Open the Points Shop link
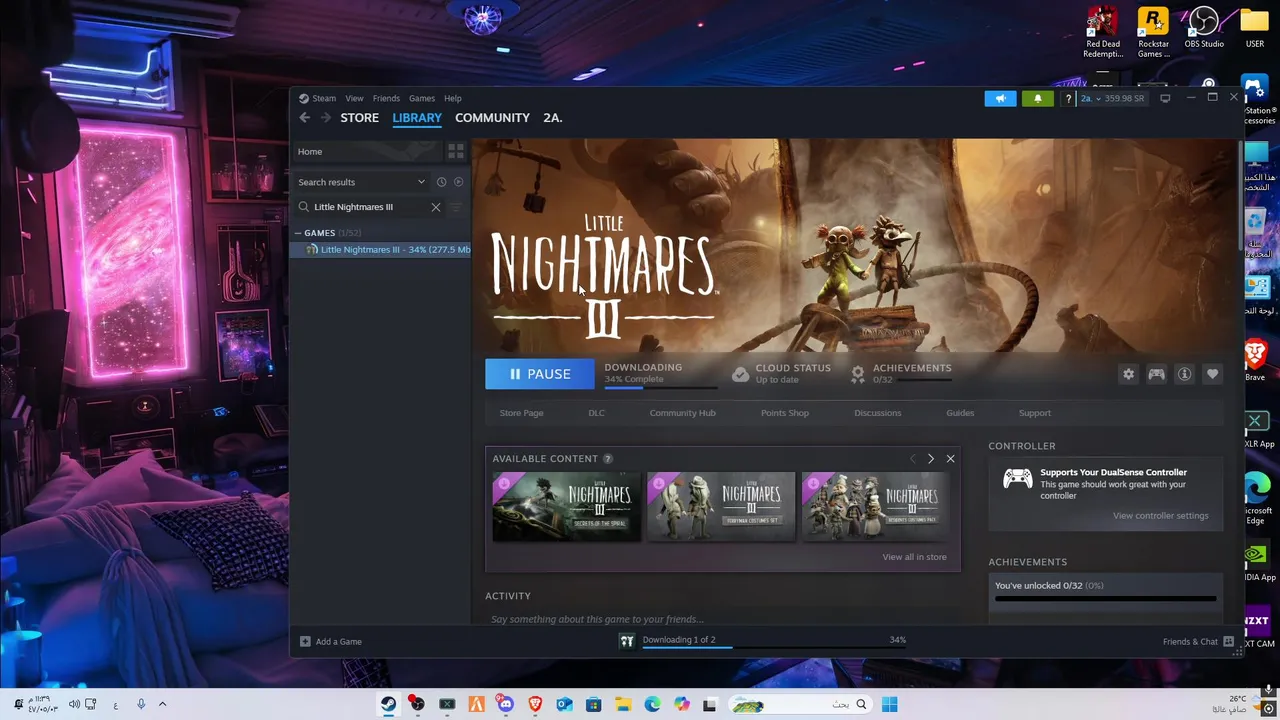Viewport: 1280px width, 720px height. (x=784, y=413)
